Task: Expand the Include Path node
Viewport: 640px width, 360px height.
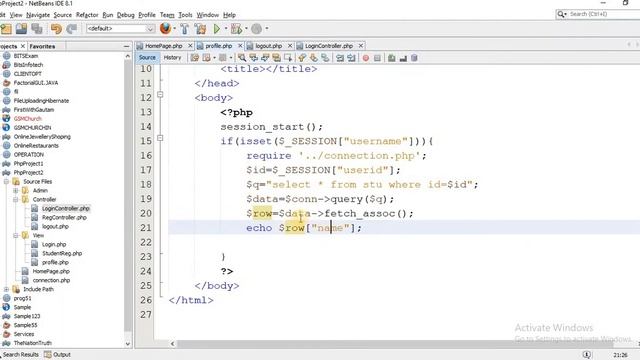Action: [6, 289]
